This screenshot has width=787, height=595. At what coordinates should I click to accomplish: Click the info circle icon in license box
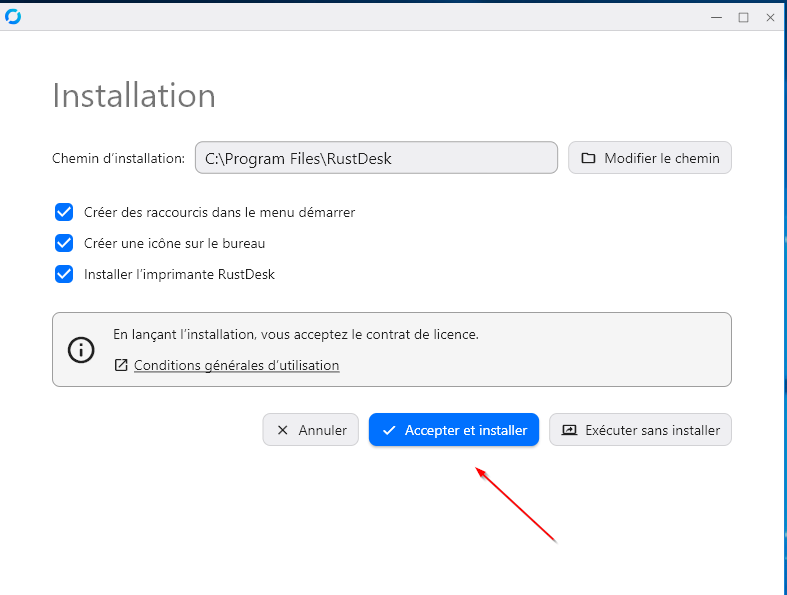click(x=81, y=349)
